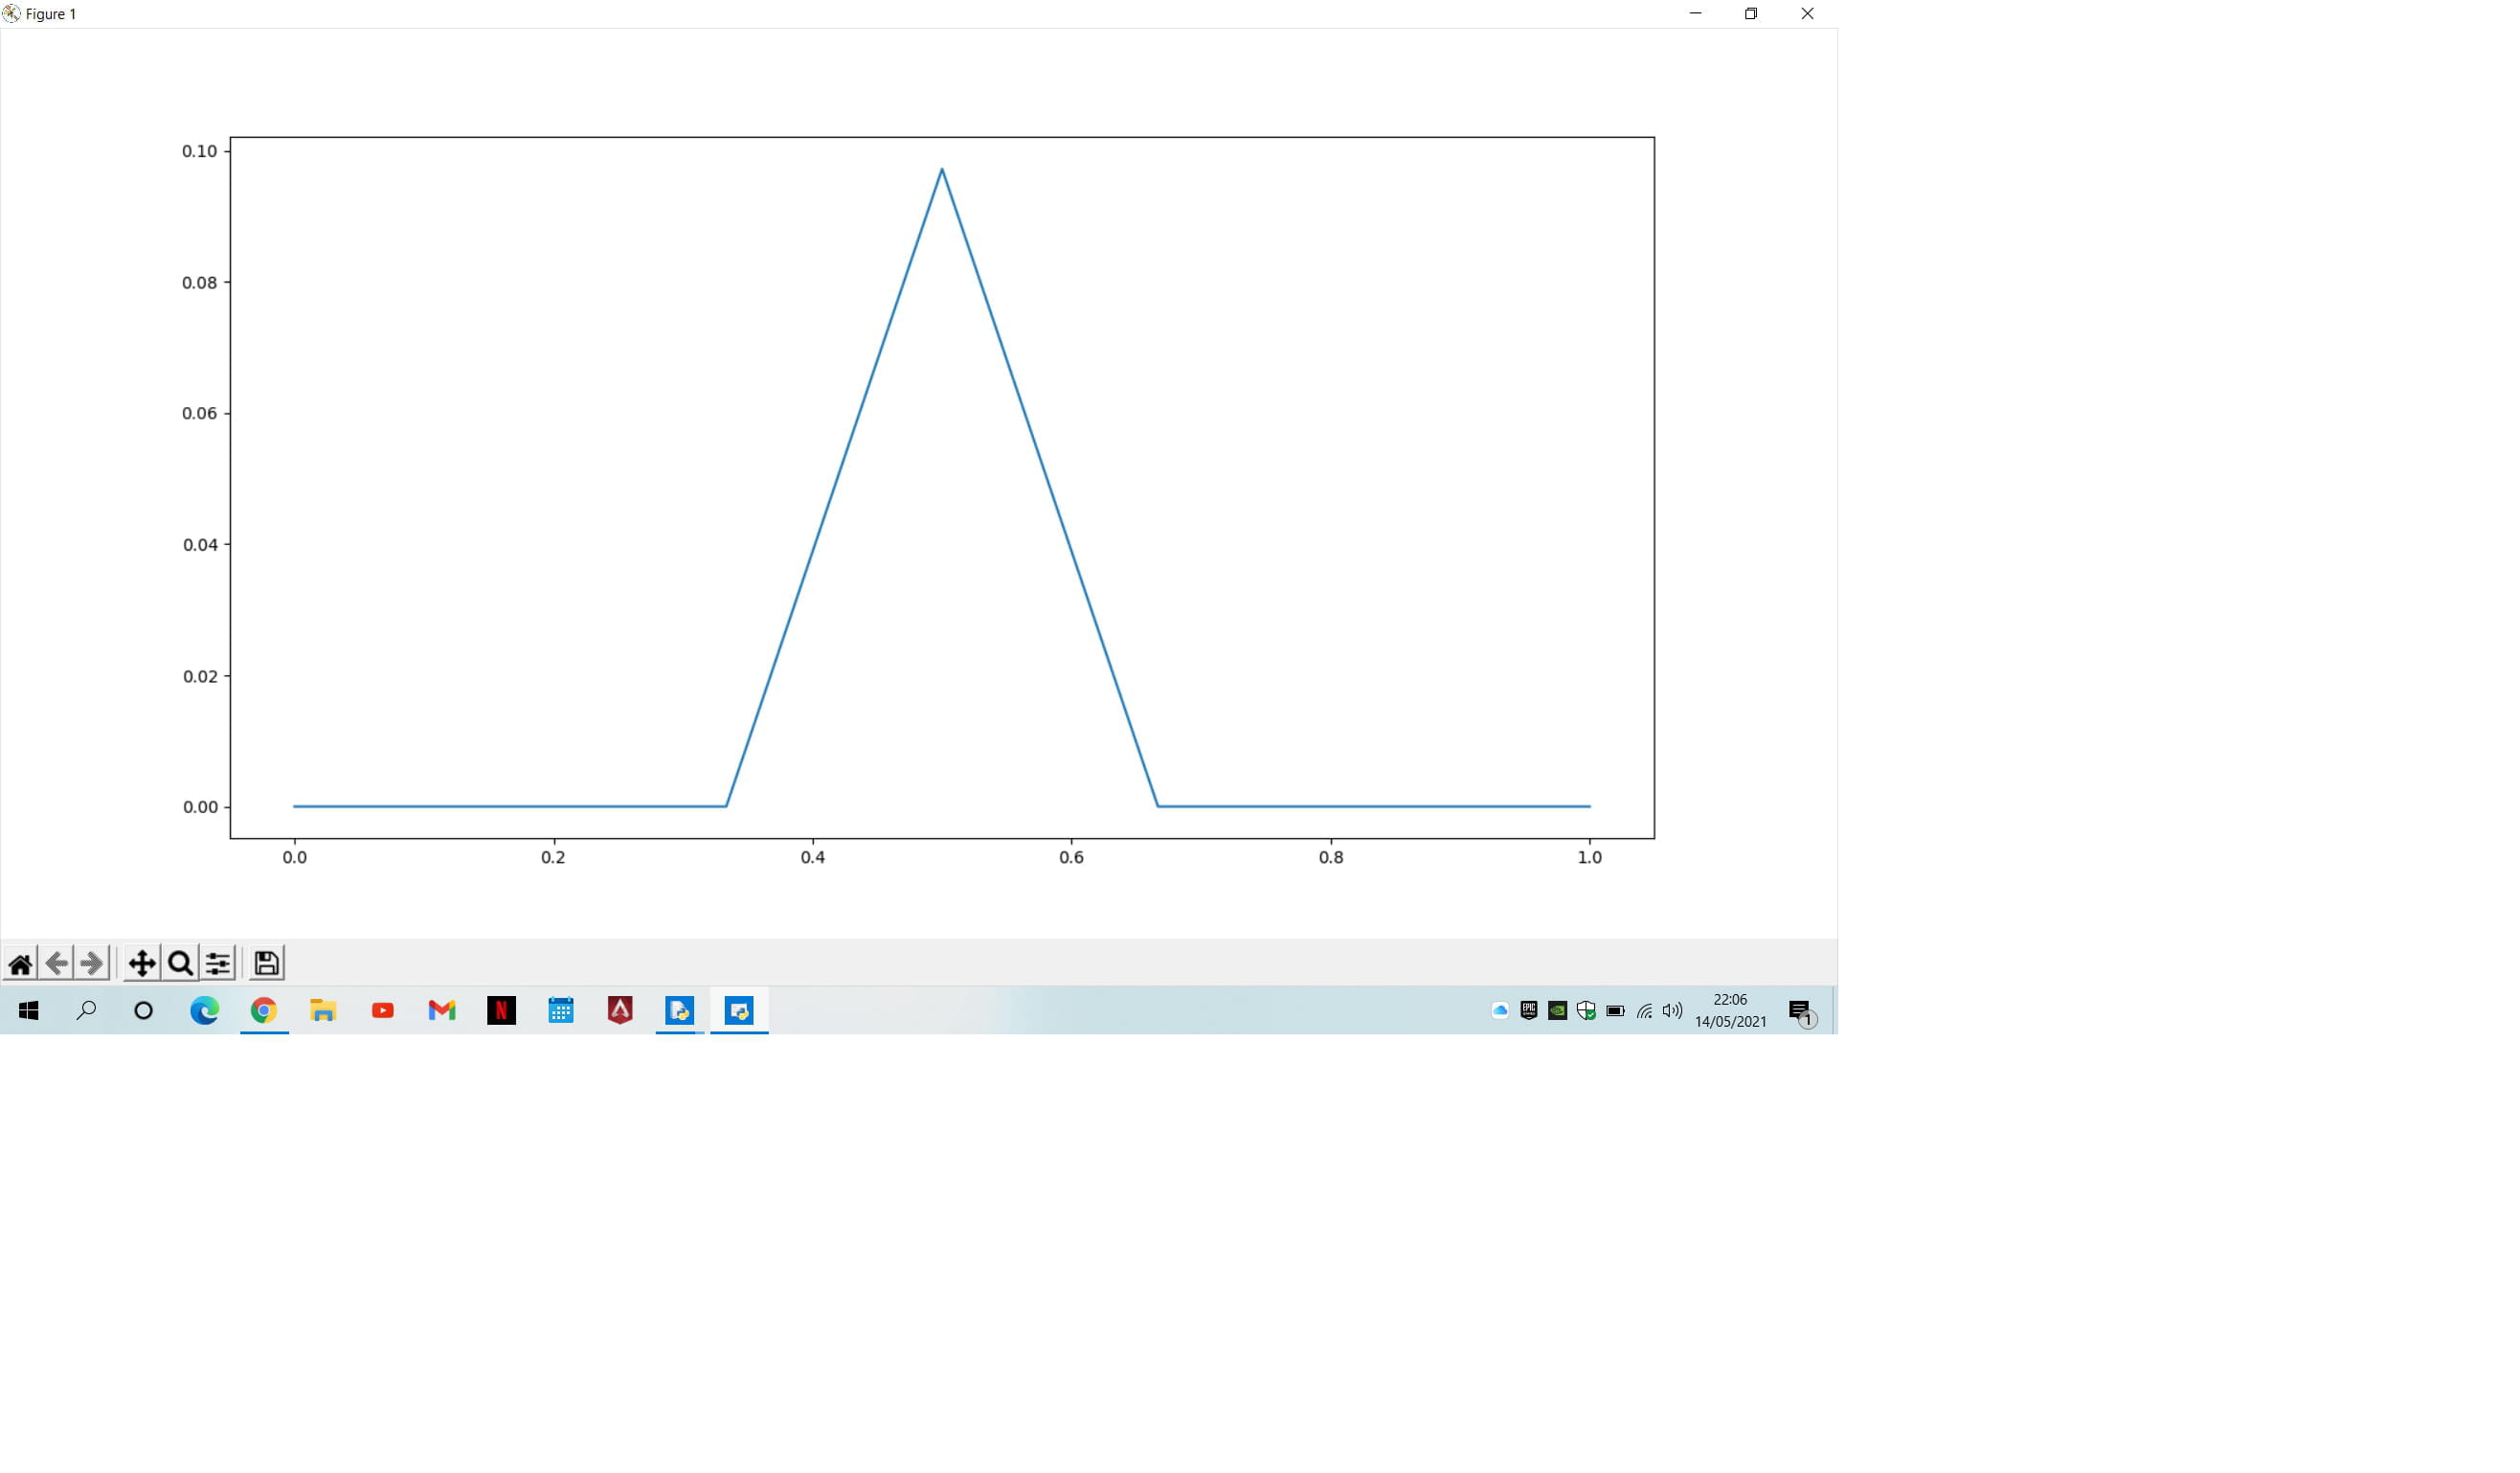Launch Netflix from taskbar
This screenshot has width=2520, height=1473.
tap(501, 1011)
